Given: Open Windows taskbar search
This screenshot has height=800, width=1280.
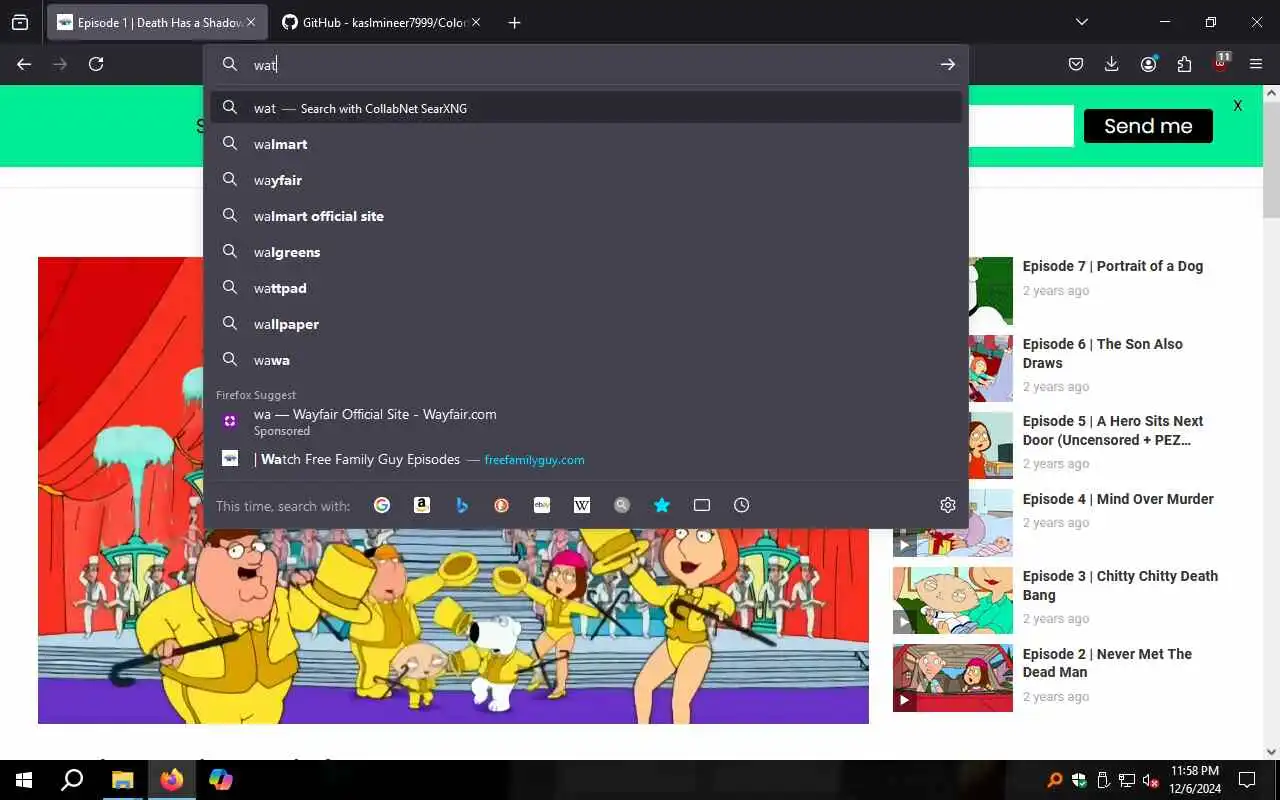Looking at the screenshot, I should (x=72, y=780).
